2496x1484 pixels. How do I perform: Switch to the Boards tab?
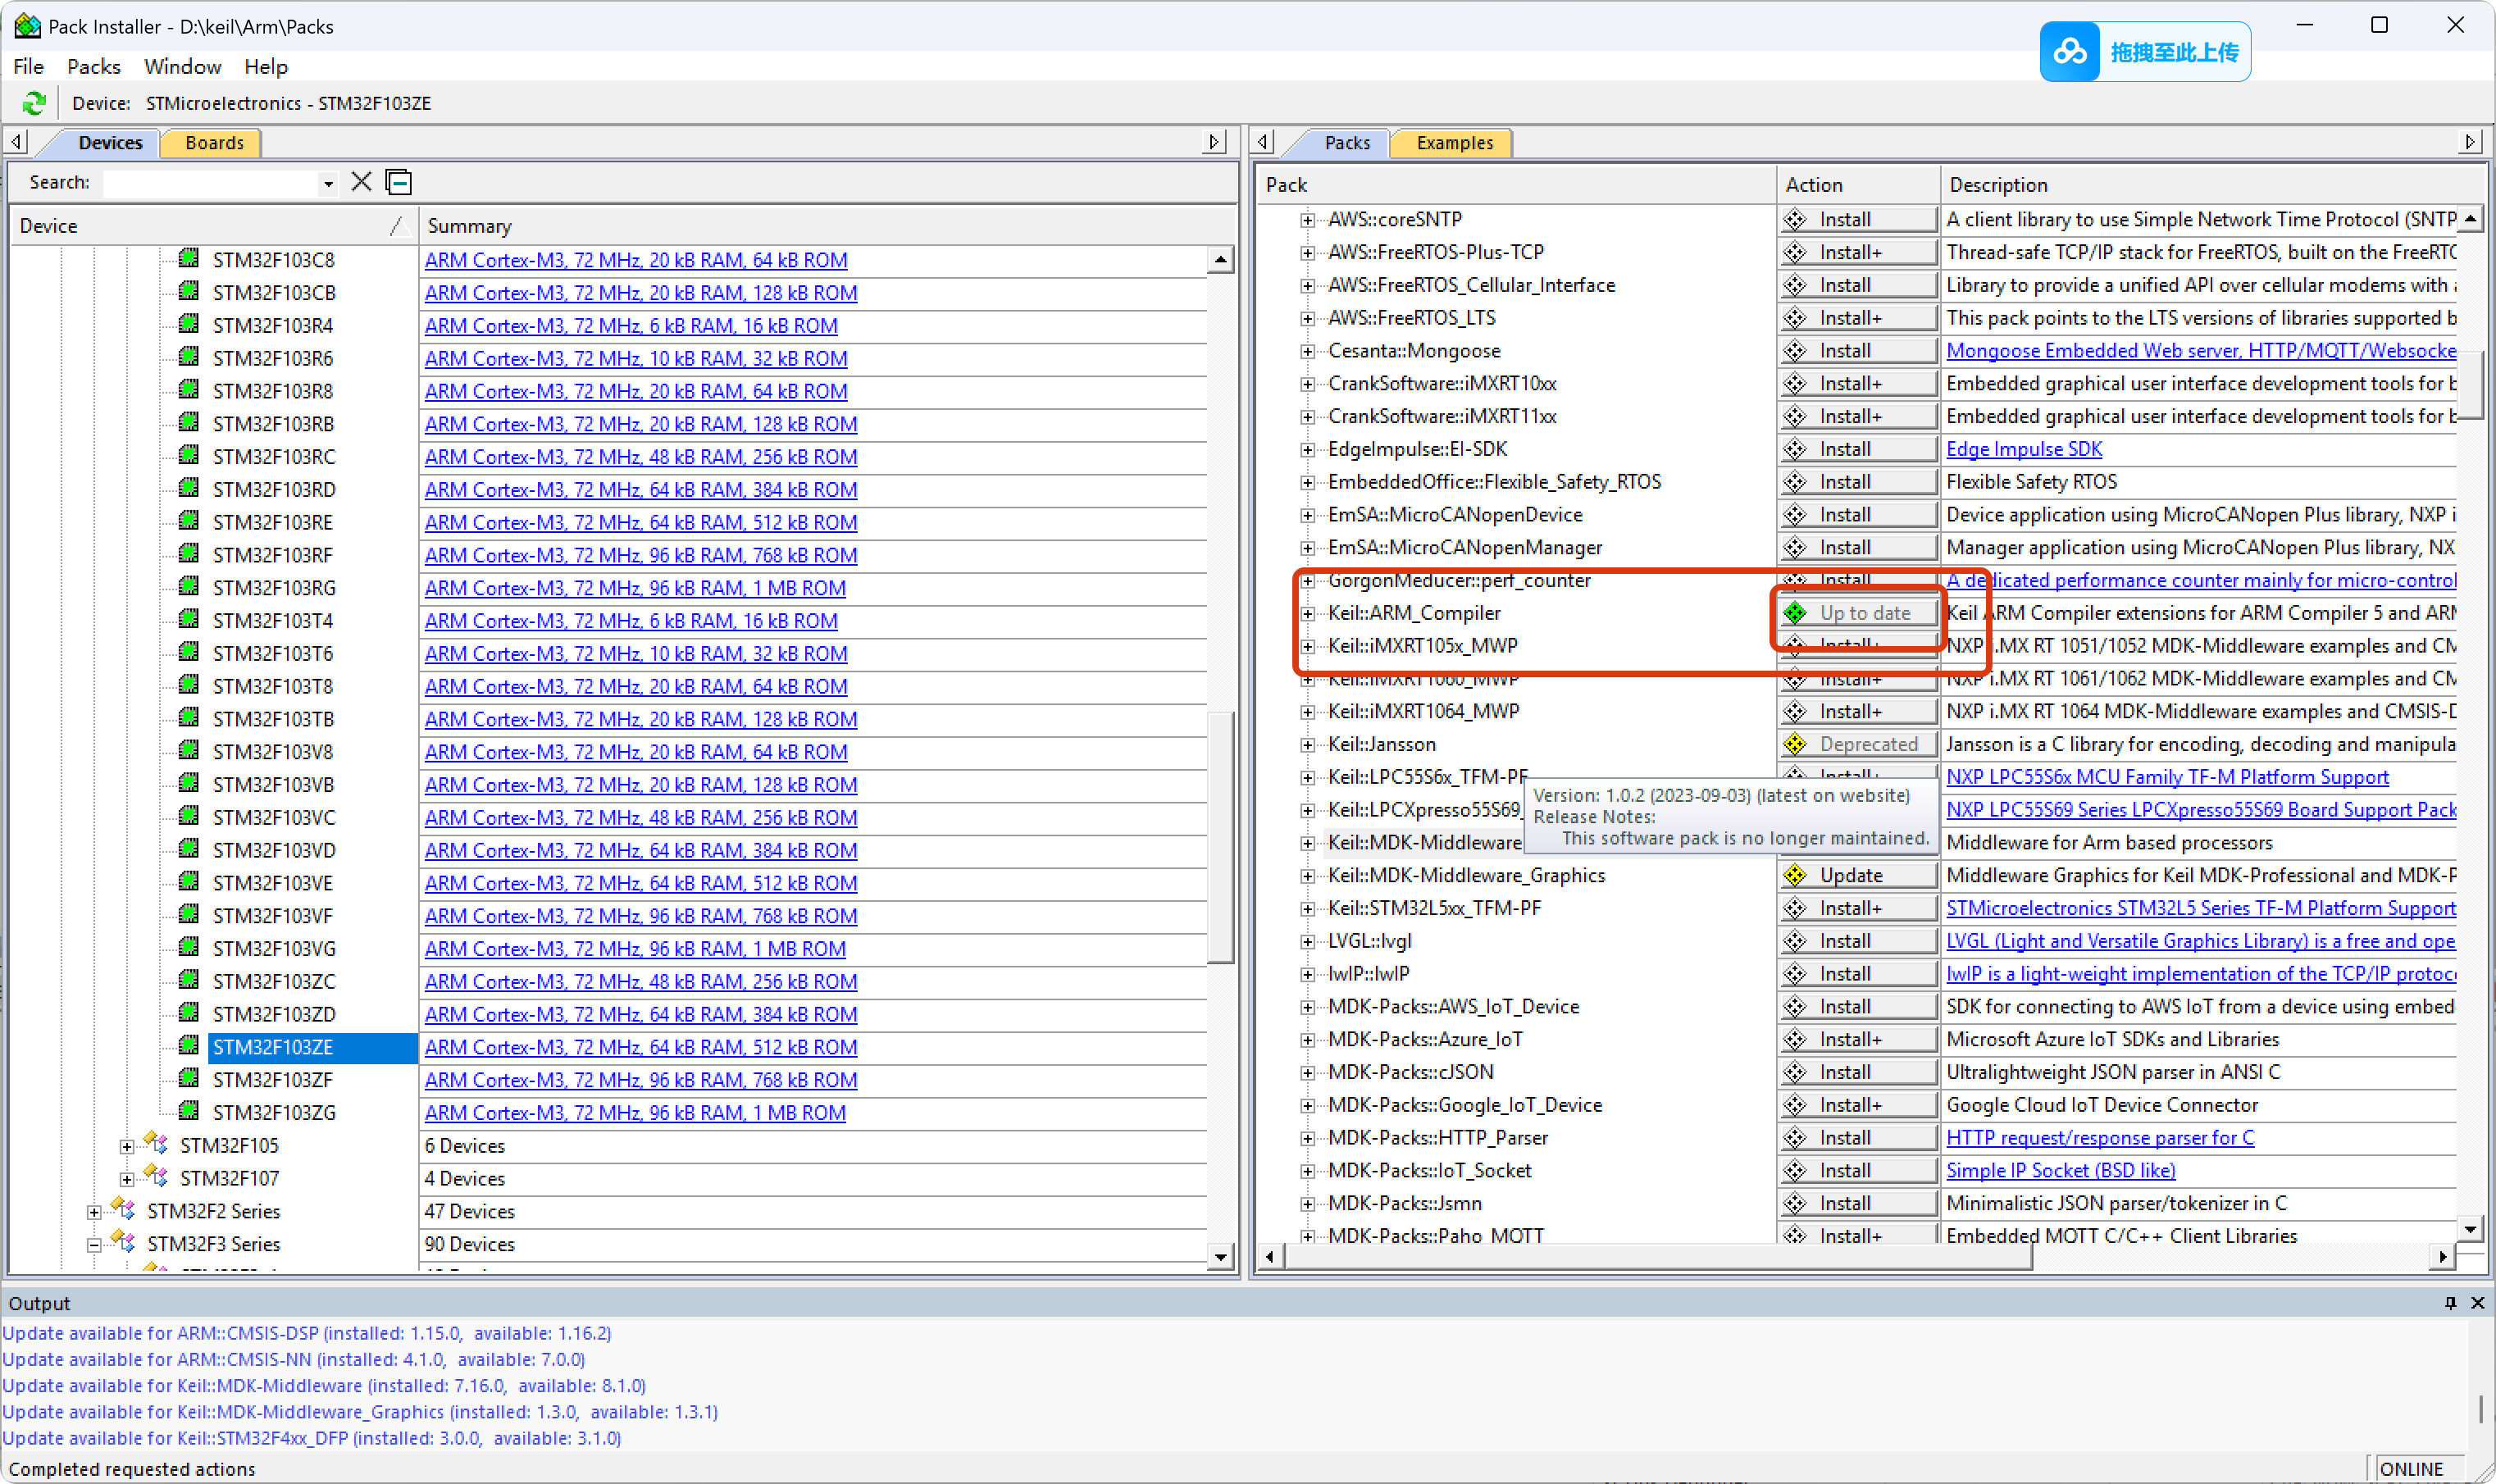(213, 142)
